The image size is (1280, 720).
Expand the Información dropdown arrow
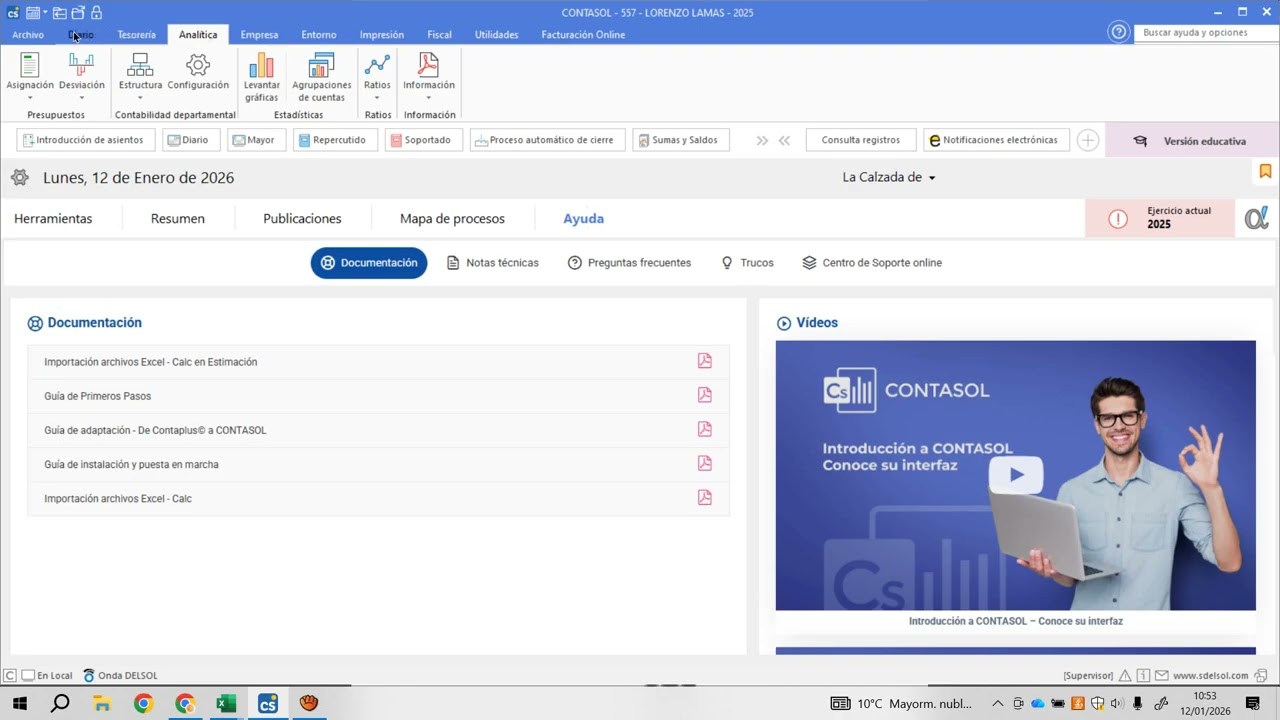click(x=429, y=98)
